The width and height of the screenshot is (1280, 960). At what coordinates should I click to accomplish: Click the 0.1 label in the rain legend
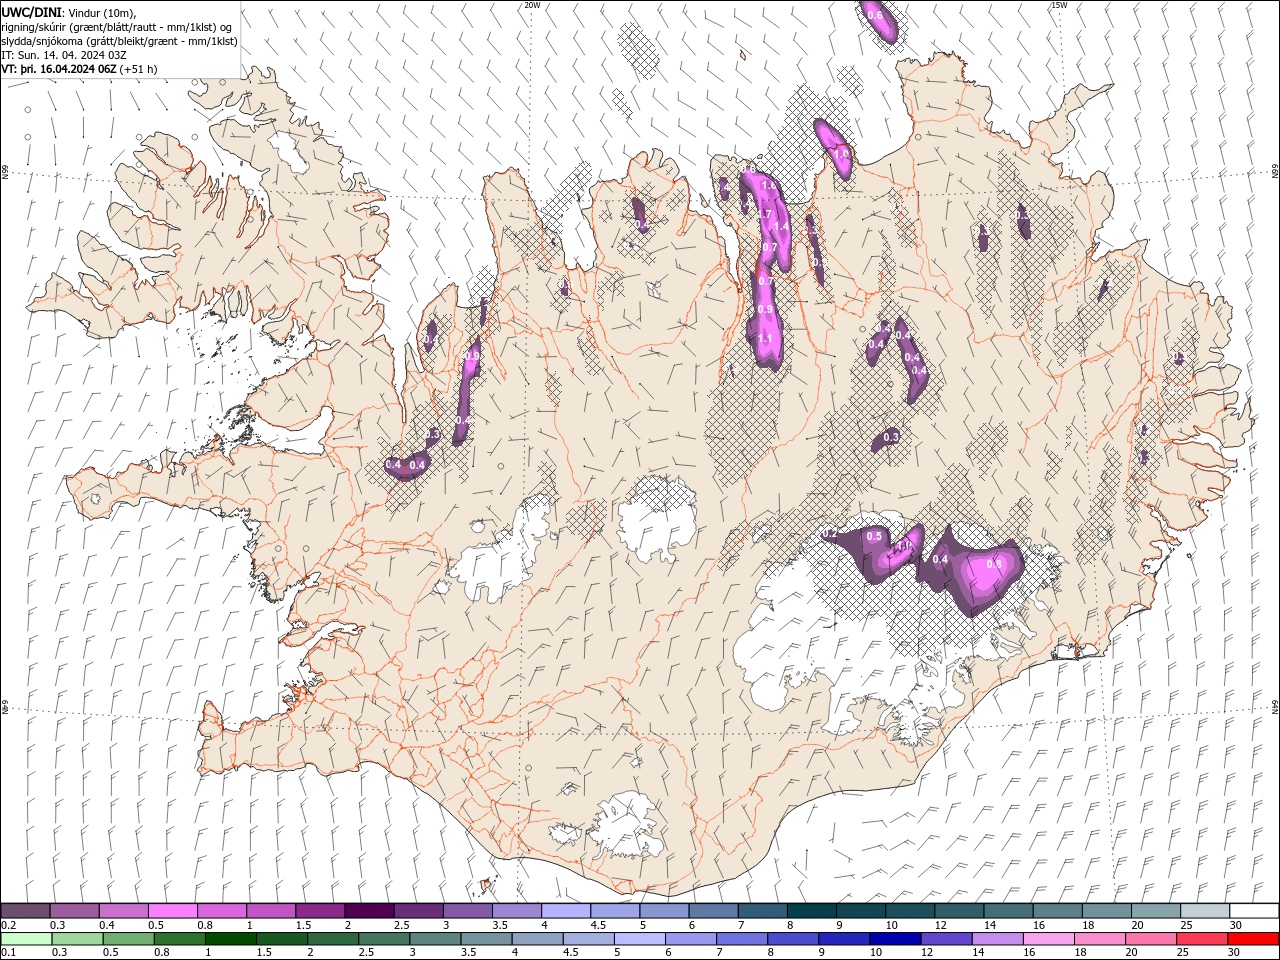(8, 953)
